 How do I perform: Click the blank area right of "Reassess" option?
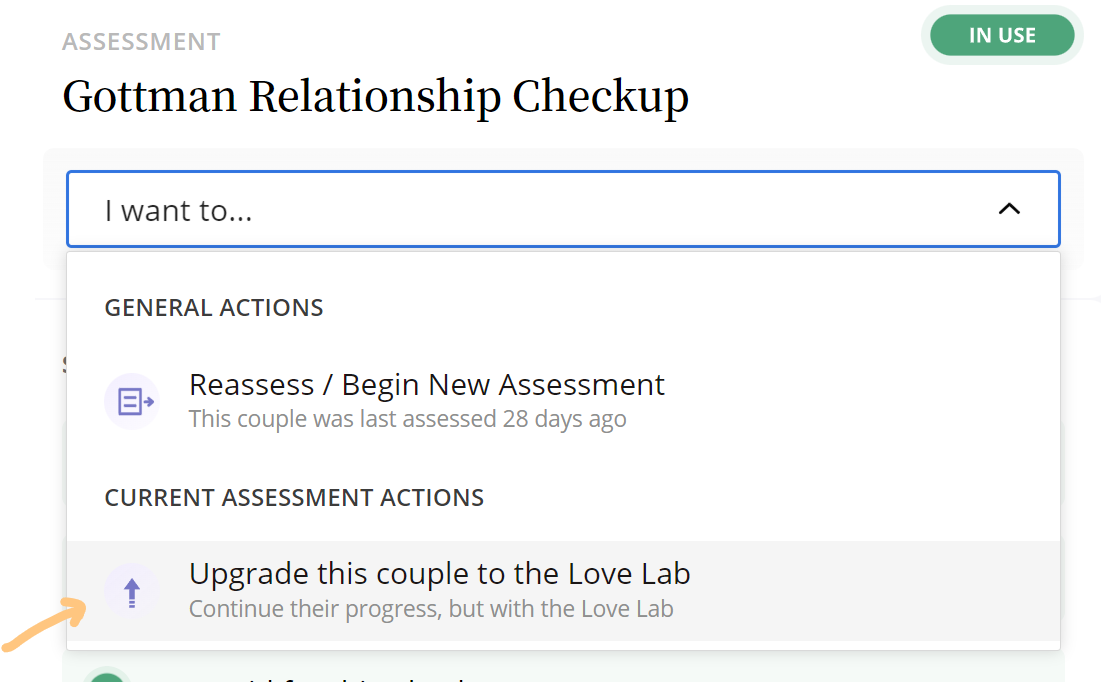(850, 400)
